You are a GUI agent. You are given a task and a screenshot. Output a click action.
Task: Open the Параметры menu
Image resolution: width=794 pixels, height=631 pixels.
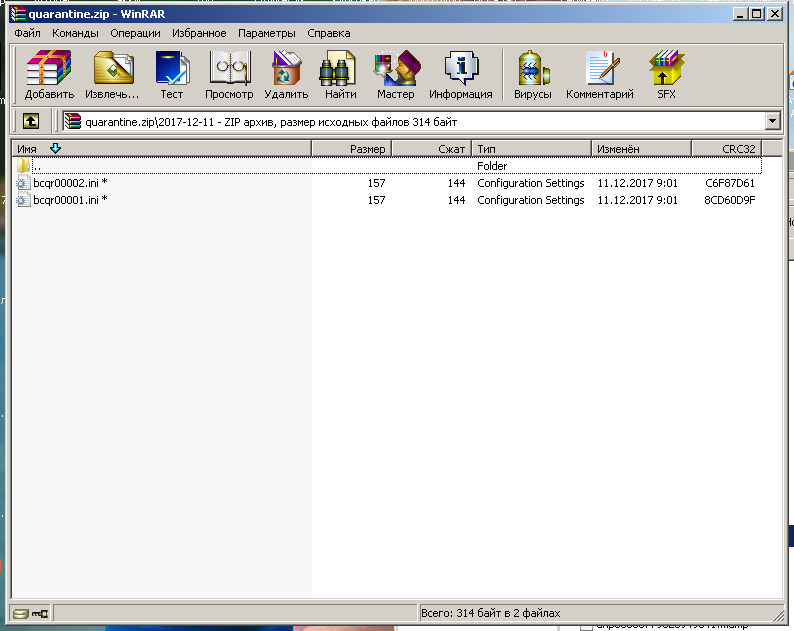tap(267, 33)
